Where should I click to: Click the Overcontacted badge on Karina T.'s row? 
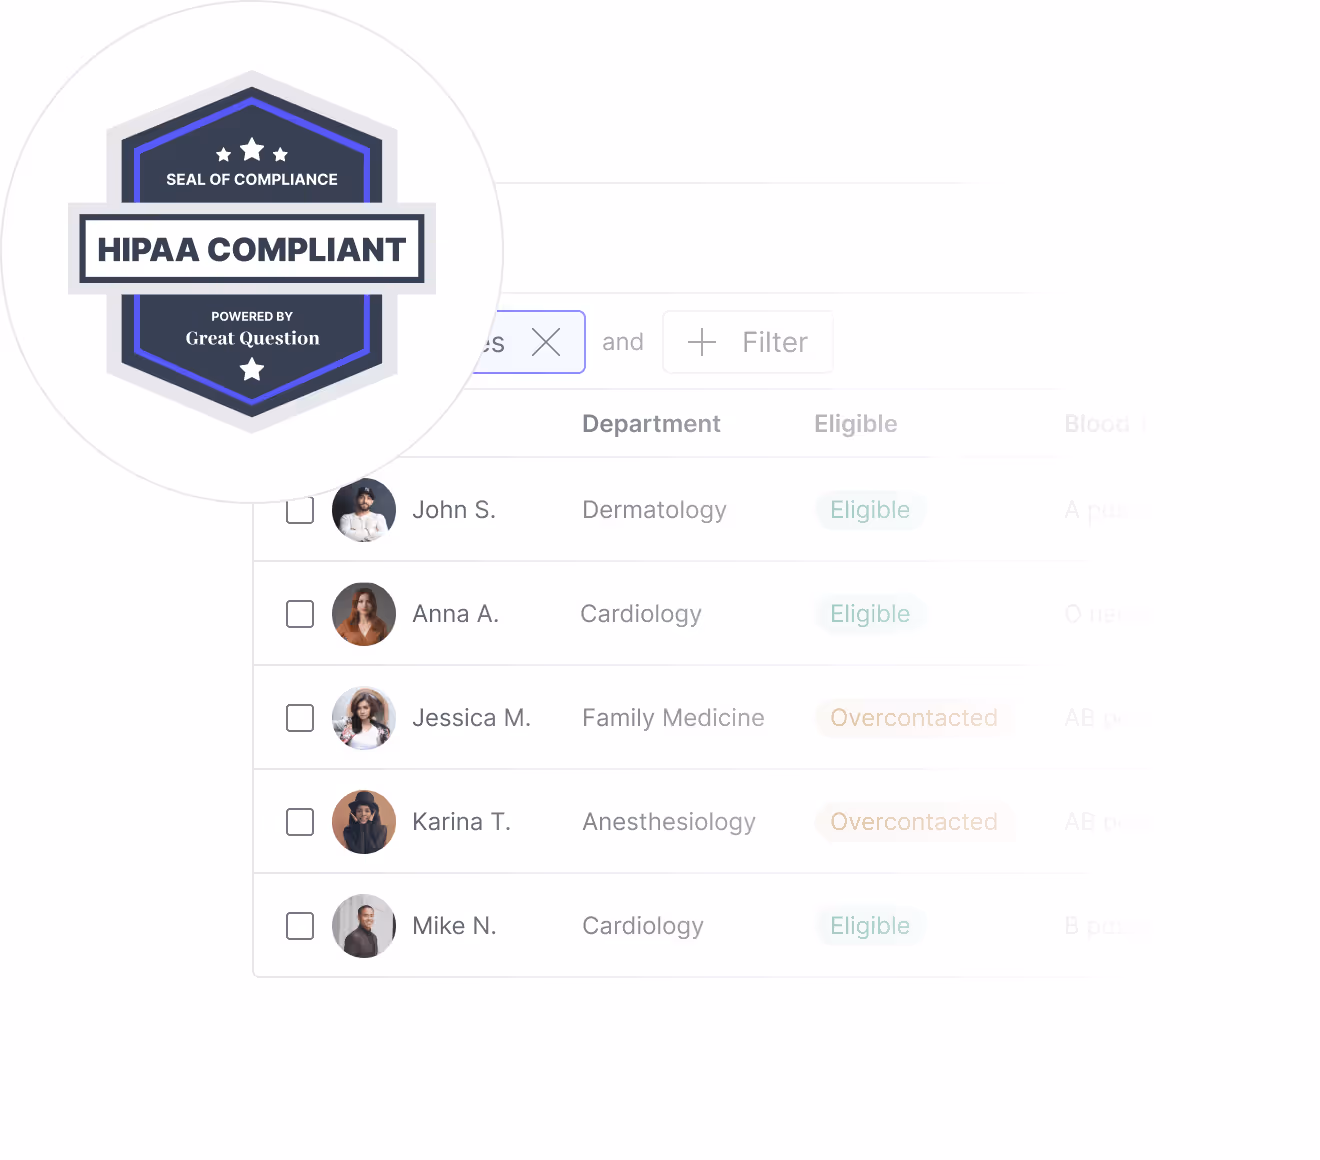[913, 821]
